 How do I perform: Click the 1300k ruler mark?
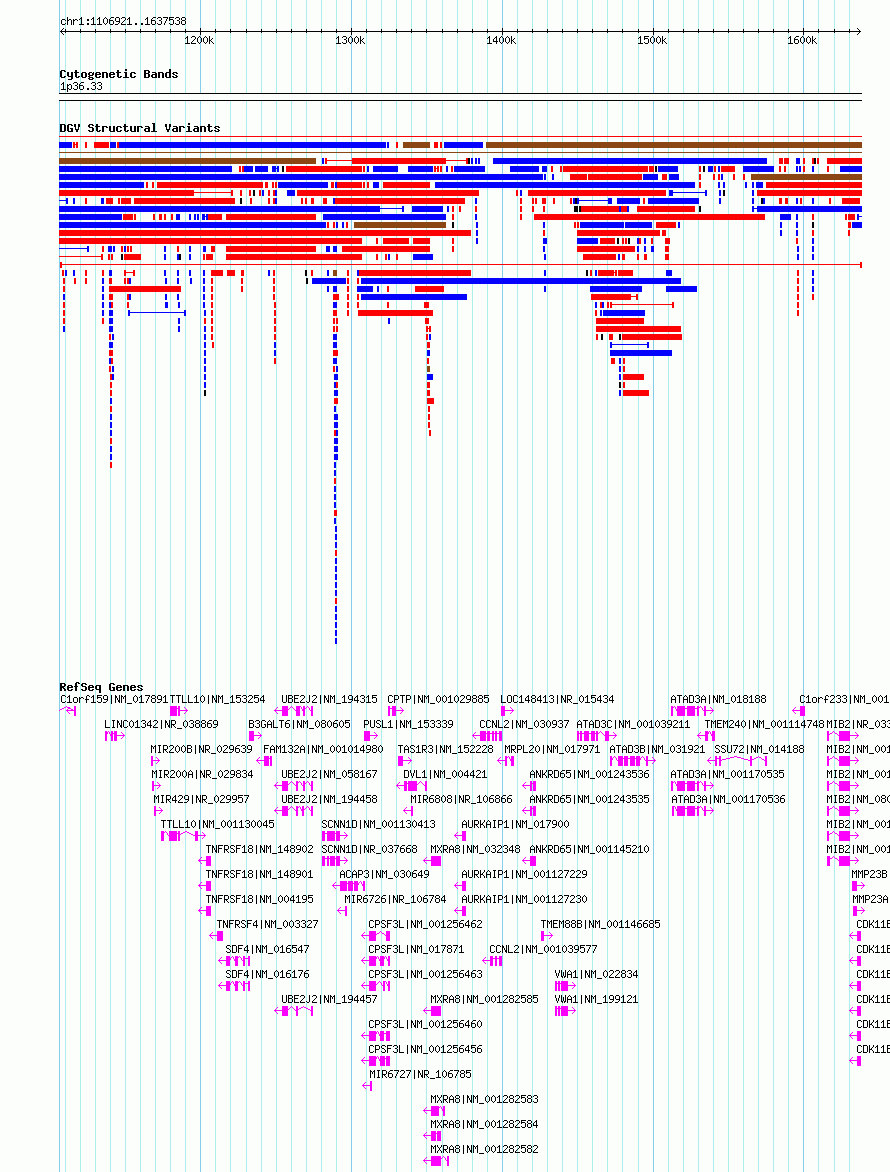(x=350, y=40)
